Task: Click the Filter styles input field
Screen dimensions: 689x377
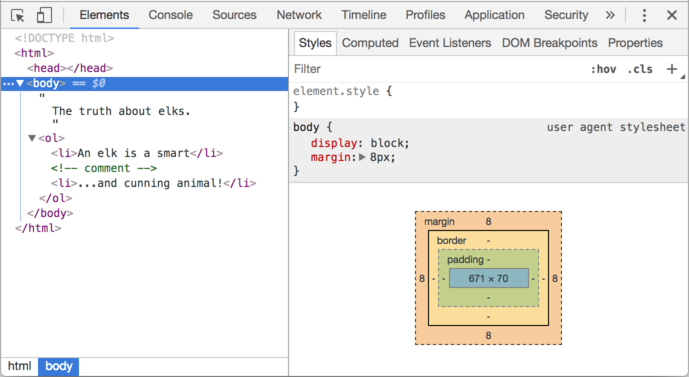Action: 439,69
